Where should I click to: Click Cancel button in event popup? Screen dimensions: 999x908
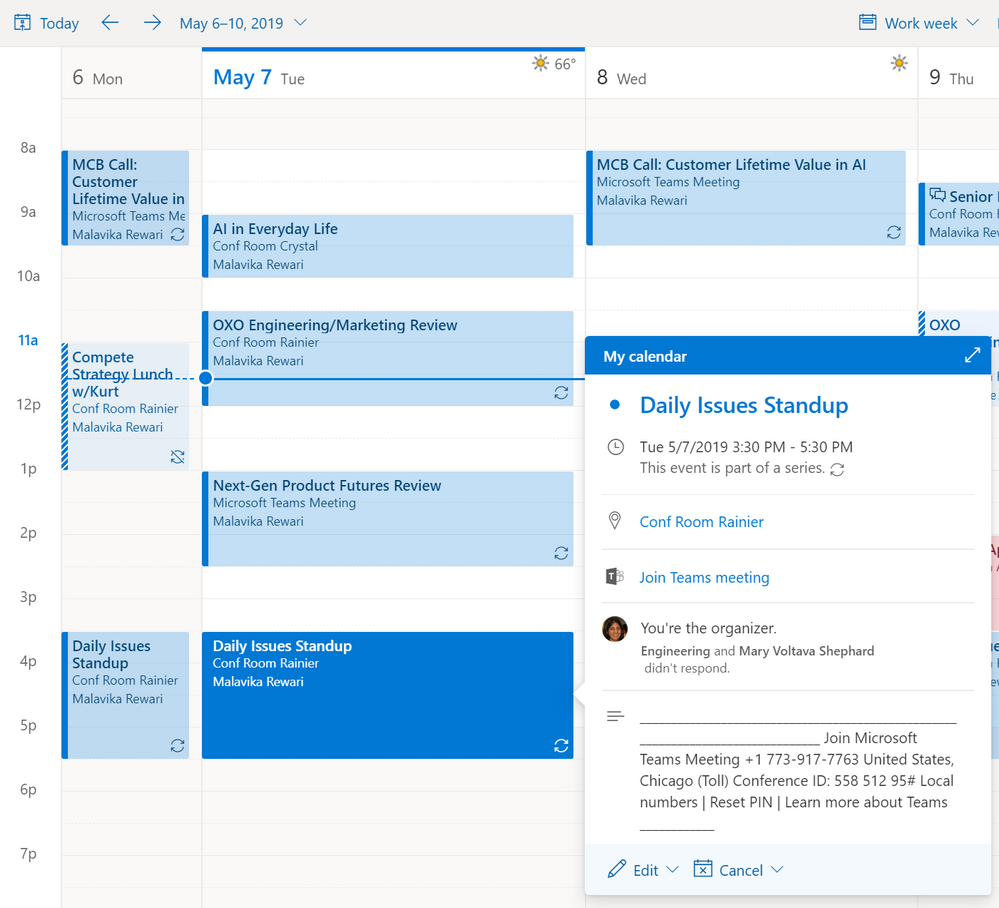[740, 870]
